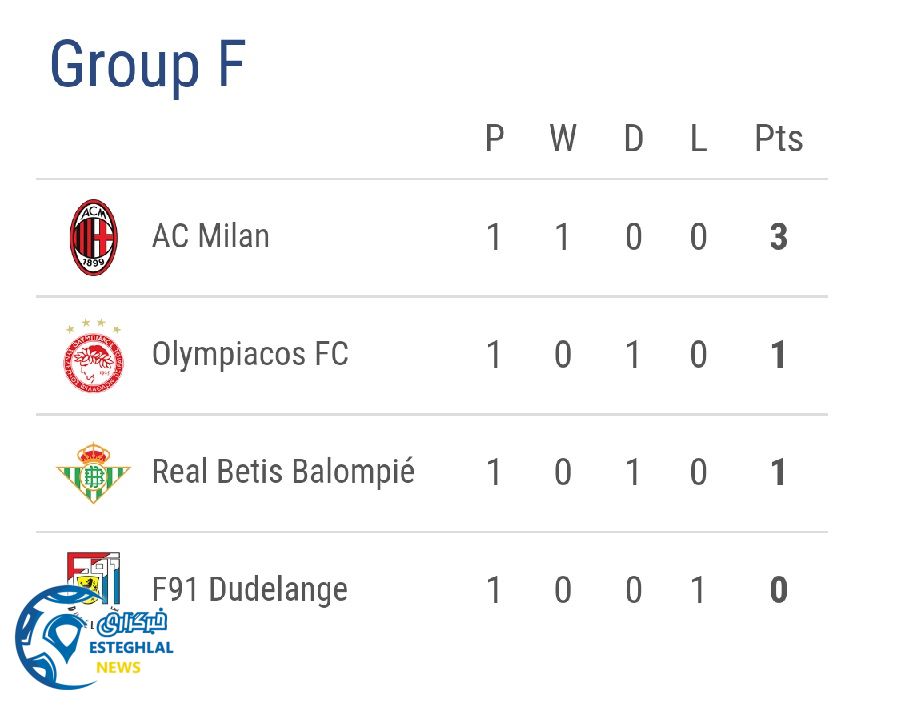Click the L column header
The image size is (900, 716).
click(x=698, y=139)
